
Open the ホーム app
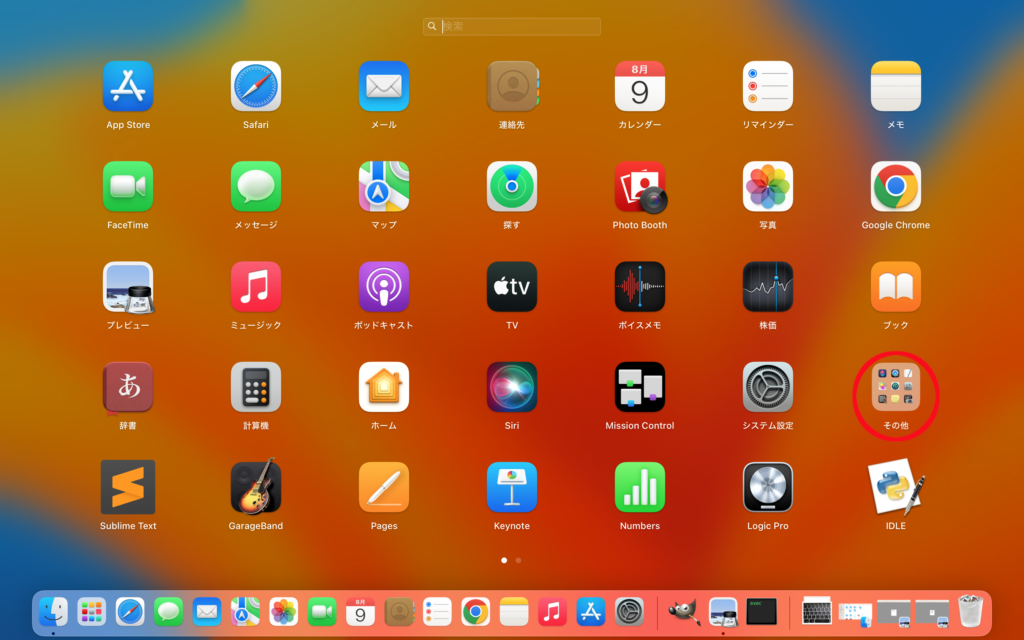[x=384, y=387]
